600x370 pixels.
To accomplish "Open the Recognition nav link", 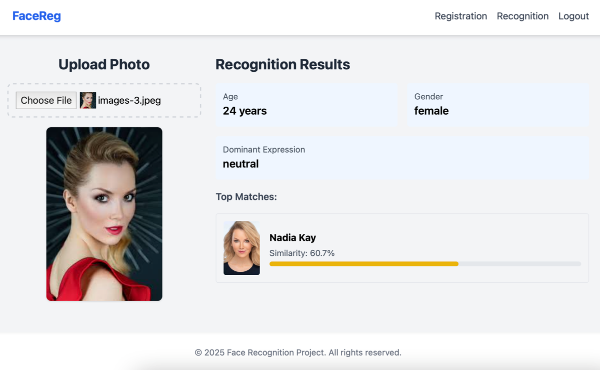I will pyautogui.click(x=522, y=16).
